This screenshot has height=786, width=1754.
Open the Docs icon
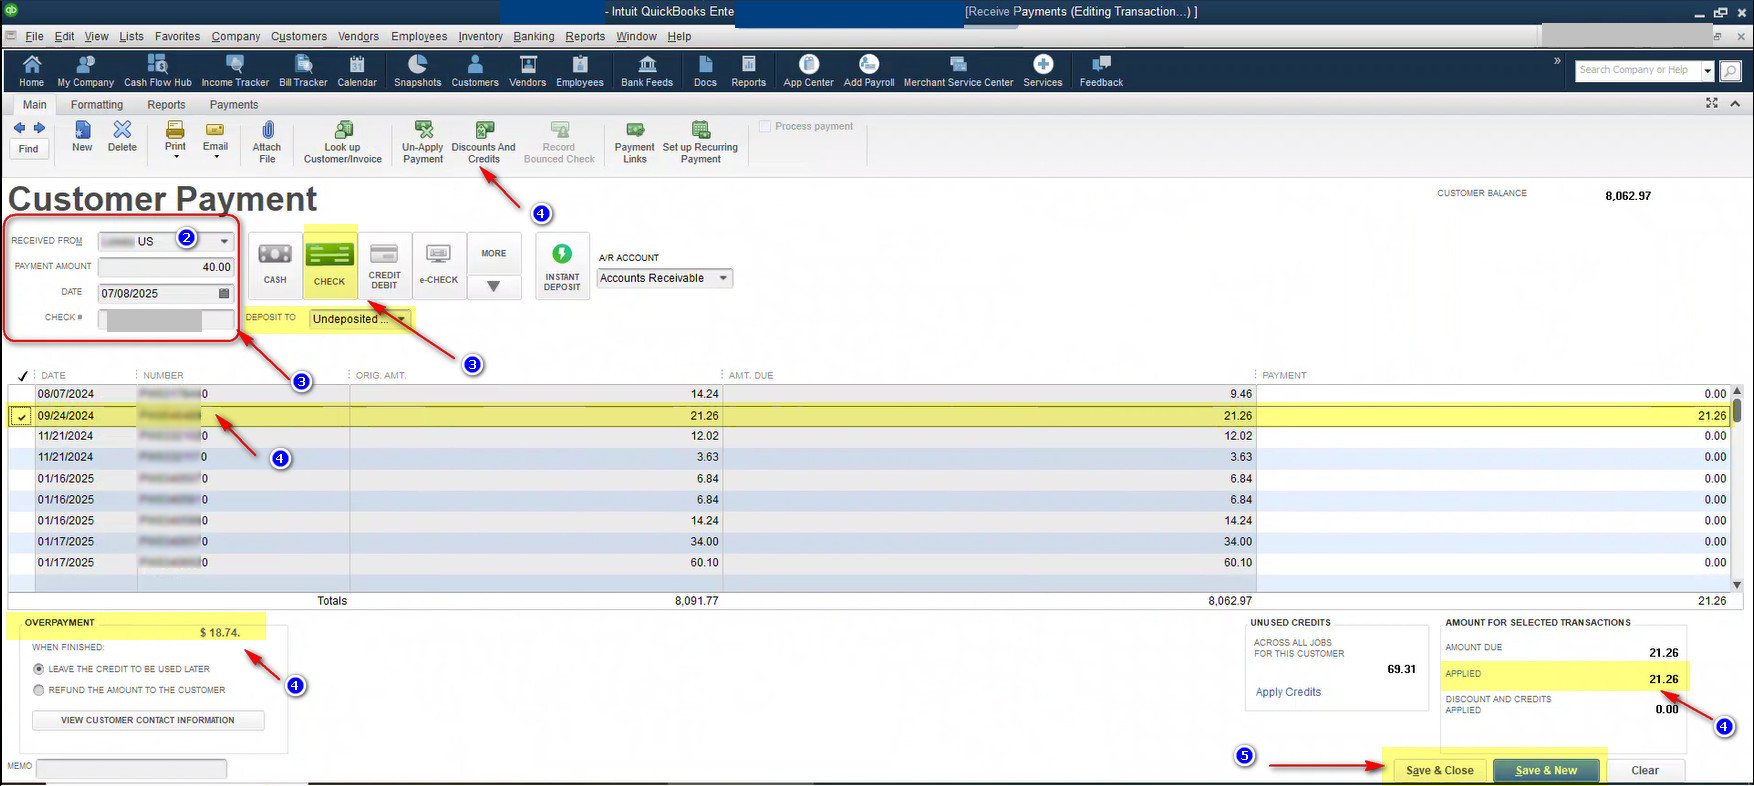point(705,71)
